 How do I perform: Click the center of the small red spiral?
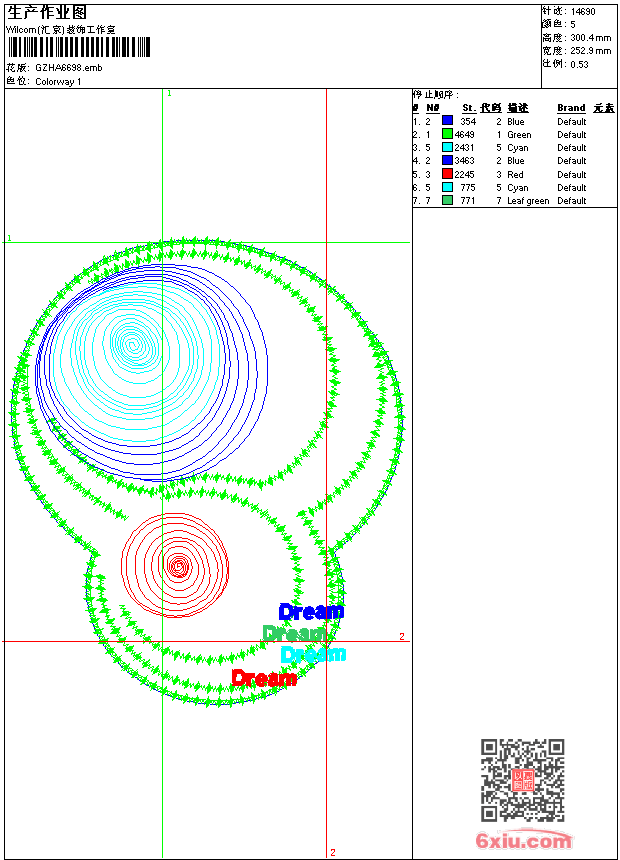pos(178,566)
